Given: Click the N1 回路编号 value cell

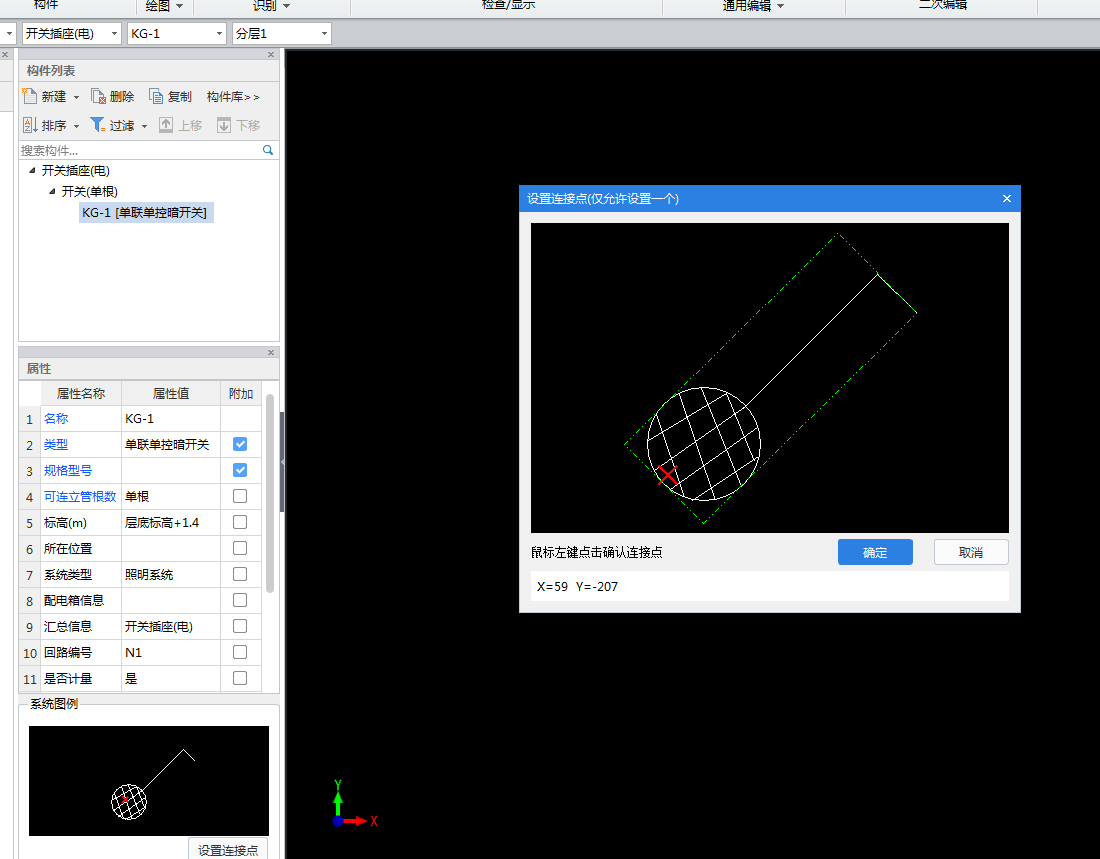Looking at the screenshot, I should (170, 652).
